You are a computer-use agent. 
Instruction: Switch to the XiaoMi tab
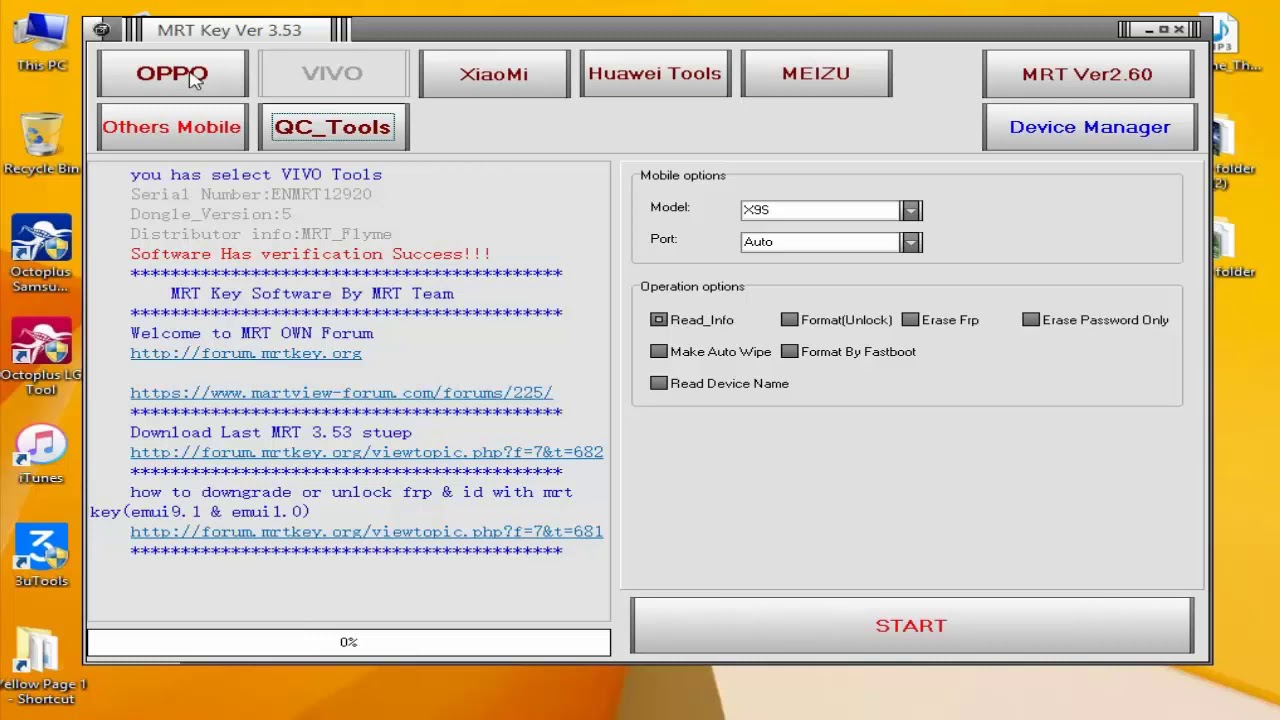494,74
